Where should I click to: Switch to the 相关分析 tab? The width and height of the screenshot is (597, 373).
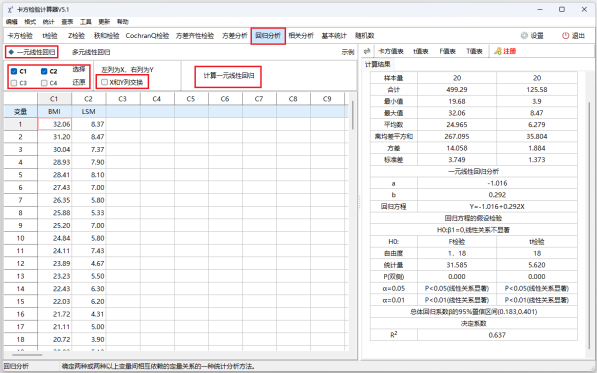pos(301,36)
